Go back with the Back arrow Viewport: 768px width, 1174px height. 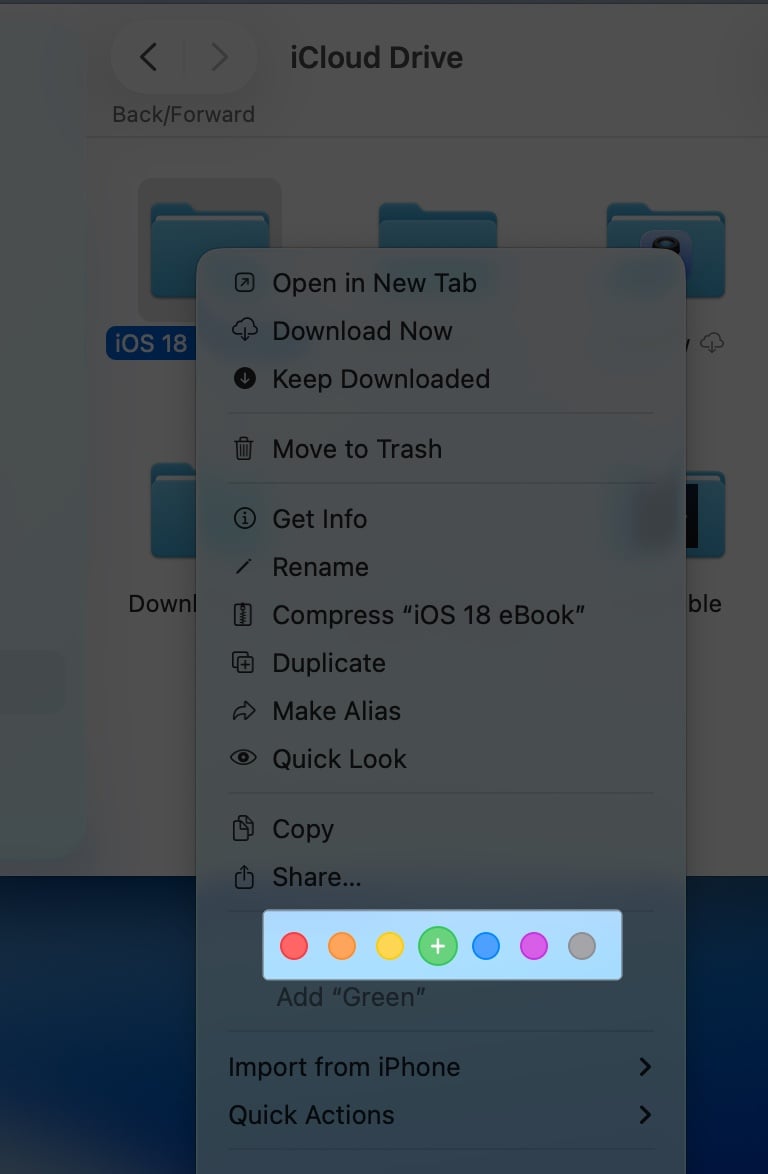(x=149, y=57)
